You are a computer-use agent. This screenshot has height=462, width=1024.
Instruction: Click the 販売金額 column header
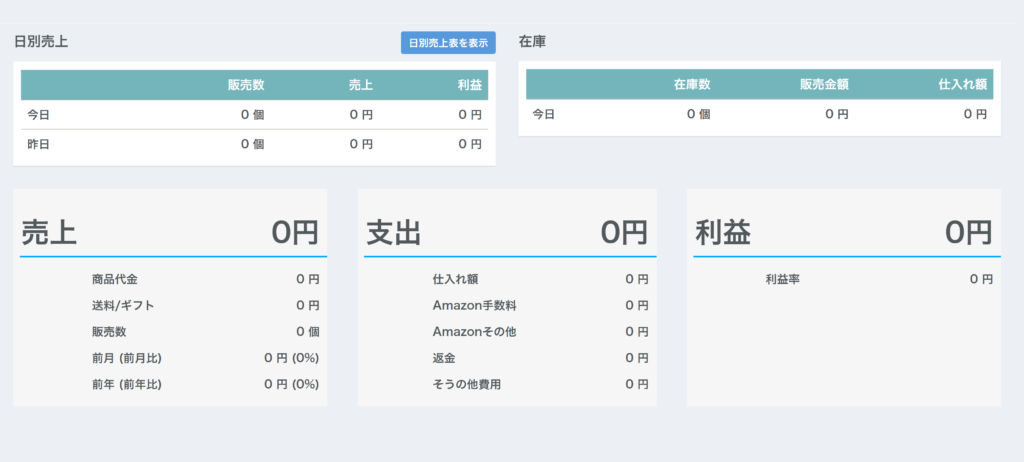coord(824,85)
